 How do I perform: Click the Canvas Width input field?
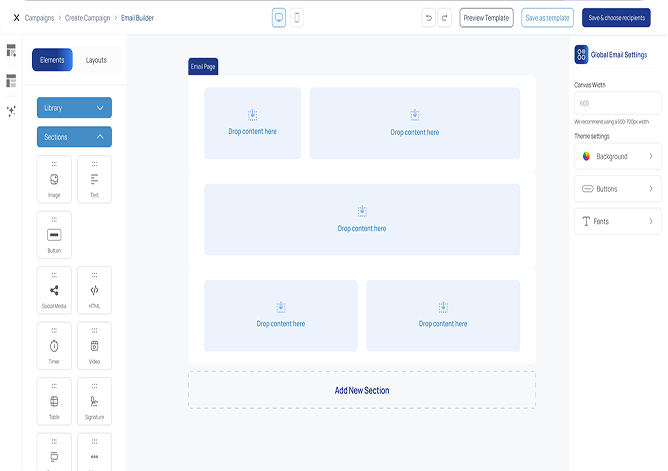click(618, 103)
